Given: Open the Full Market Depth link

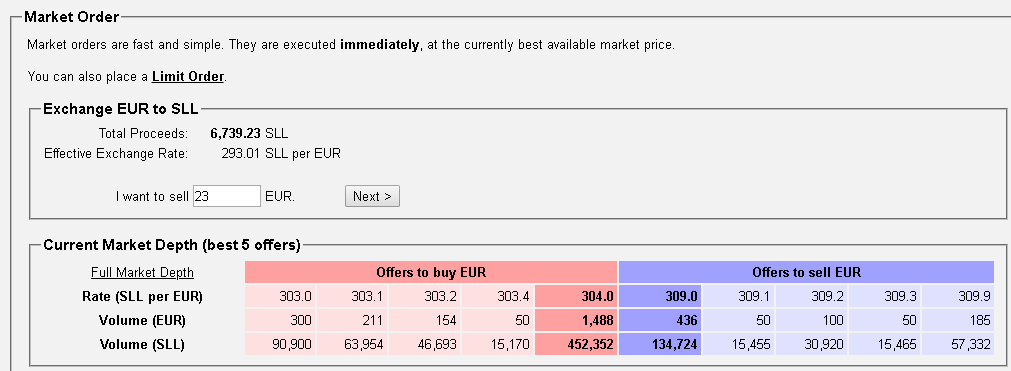Looking at the screenshot, I should click(142, 272).
